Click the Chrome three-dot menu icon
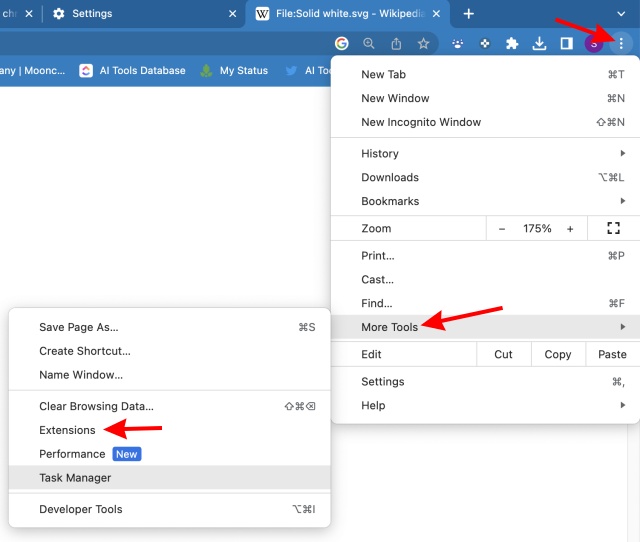 click(x=621, y=43)
